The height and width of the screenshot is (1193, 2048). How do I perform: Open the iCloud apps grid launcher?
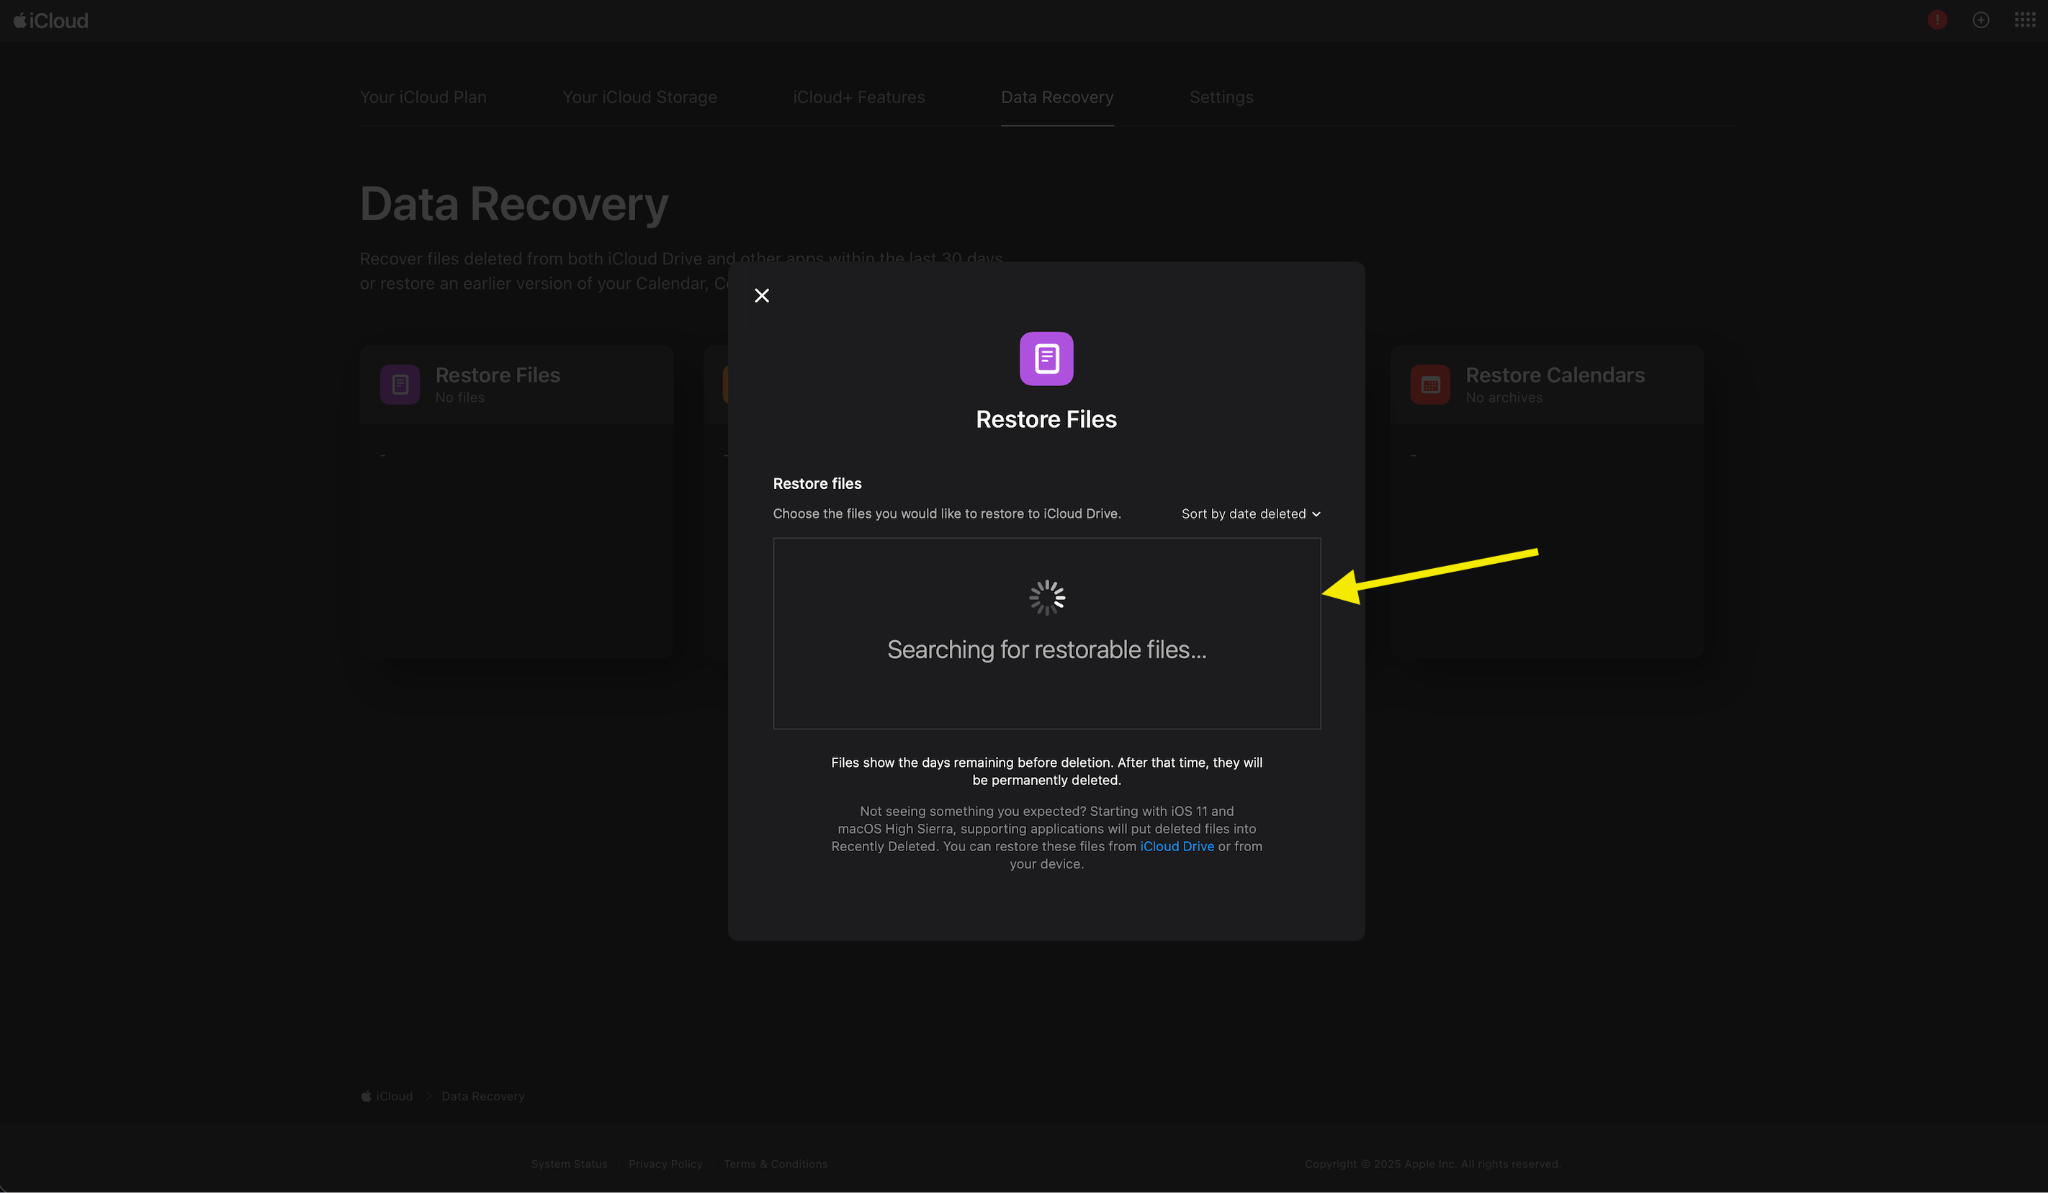coord(2023,19)
